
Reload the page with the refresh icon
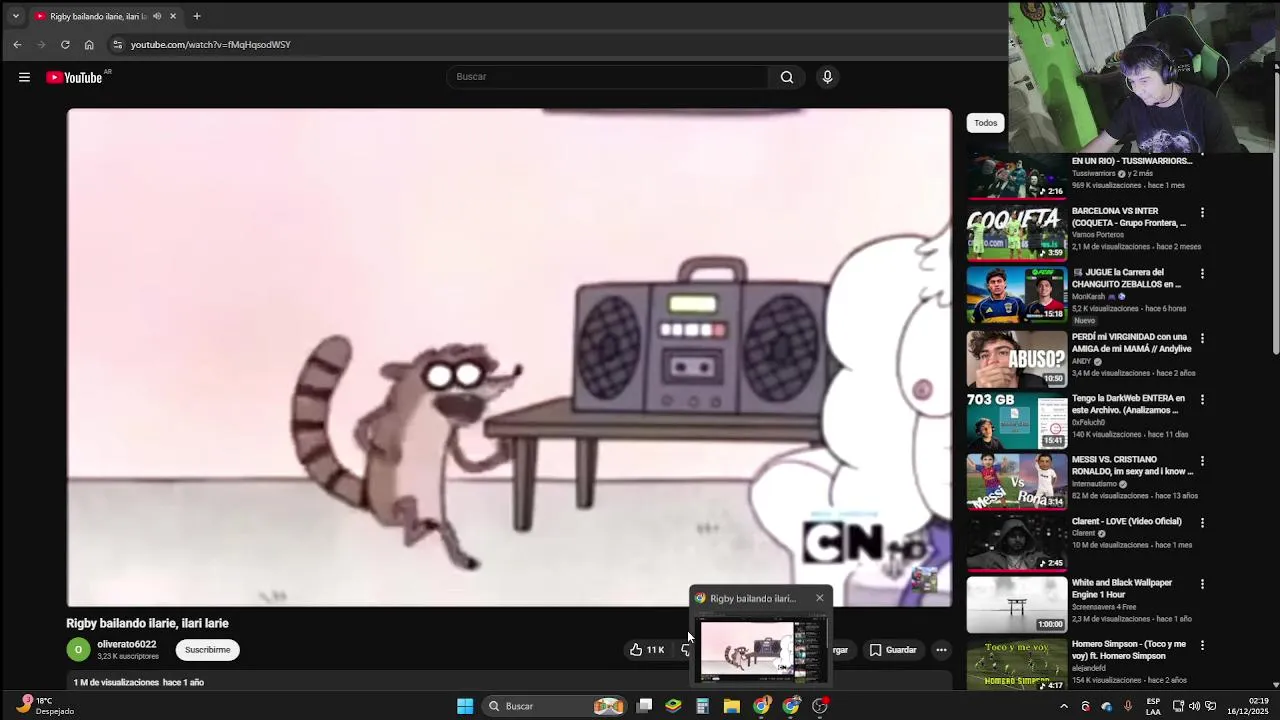[x=65, y=44]
